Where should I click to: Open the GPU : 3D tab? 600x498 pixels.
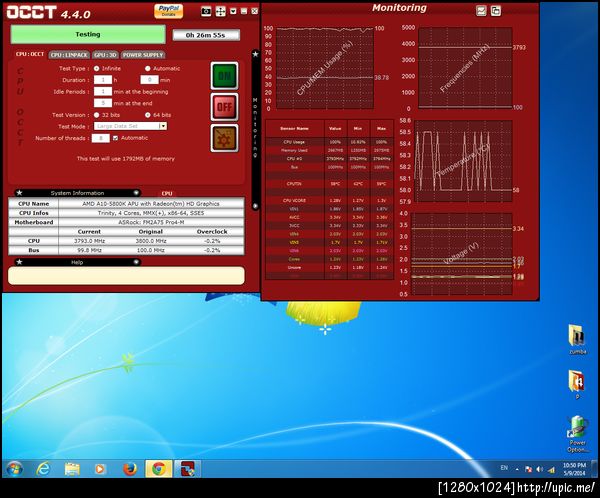[x=105, y=55]
